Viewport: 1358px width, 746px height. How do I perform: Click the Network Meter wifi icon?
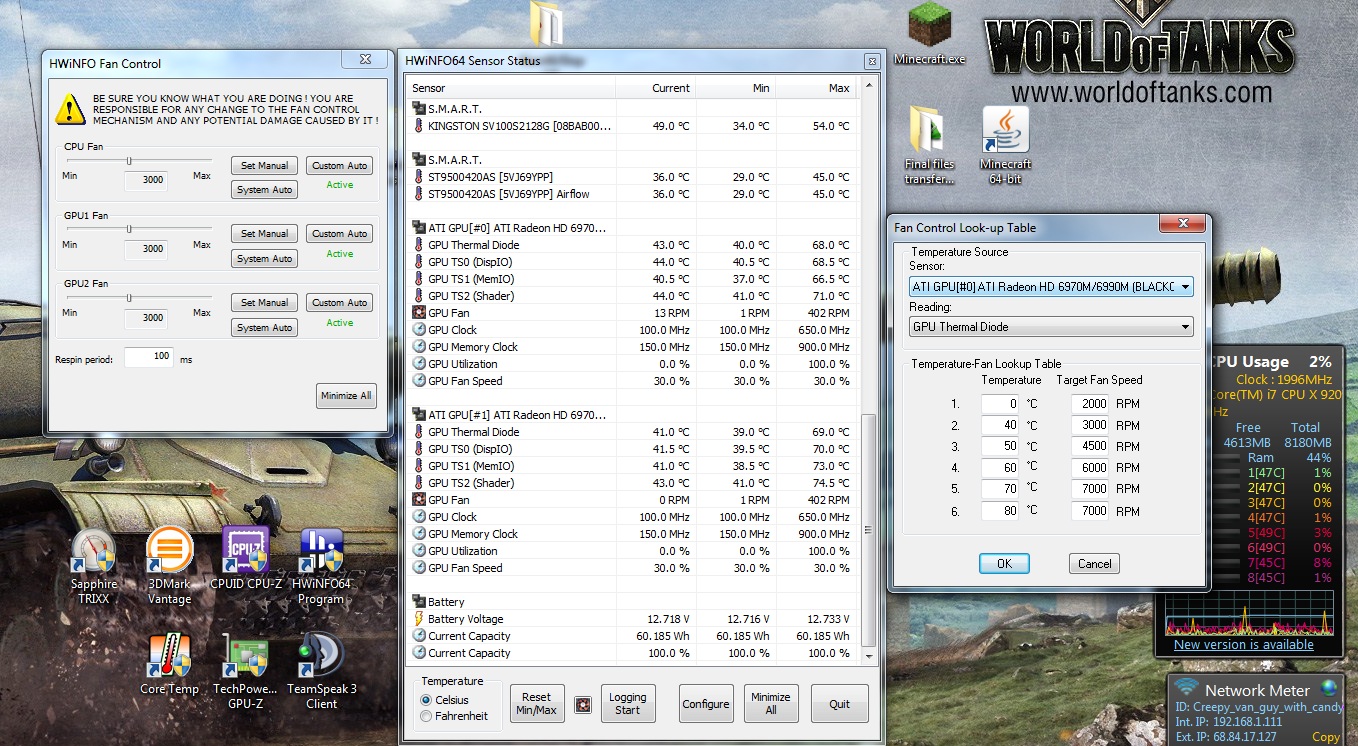pyautogui.click(x=1186, y=688)
